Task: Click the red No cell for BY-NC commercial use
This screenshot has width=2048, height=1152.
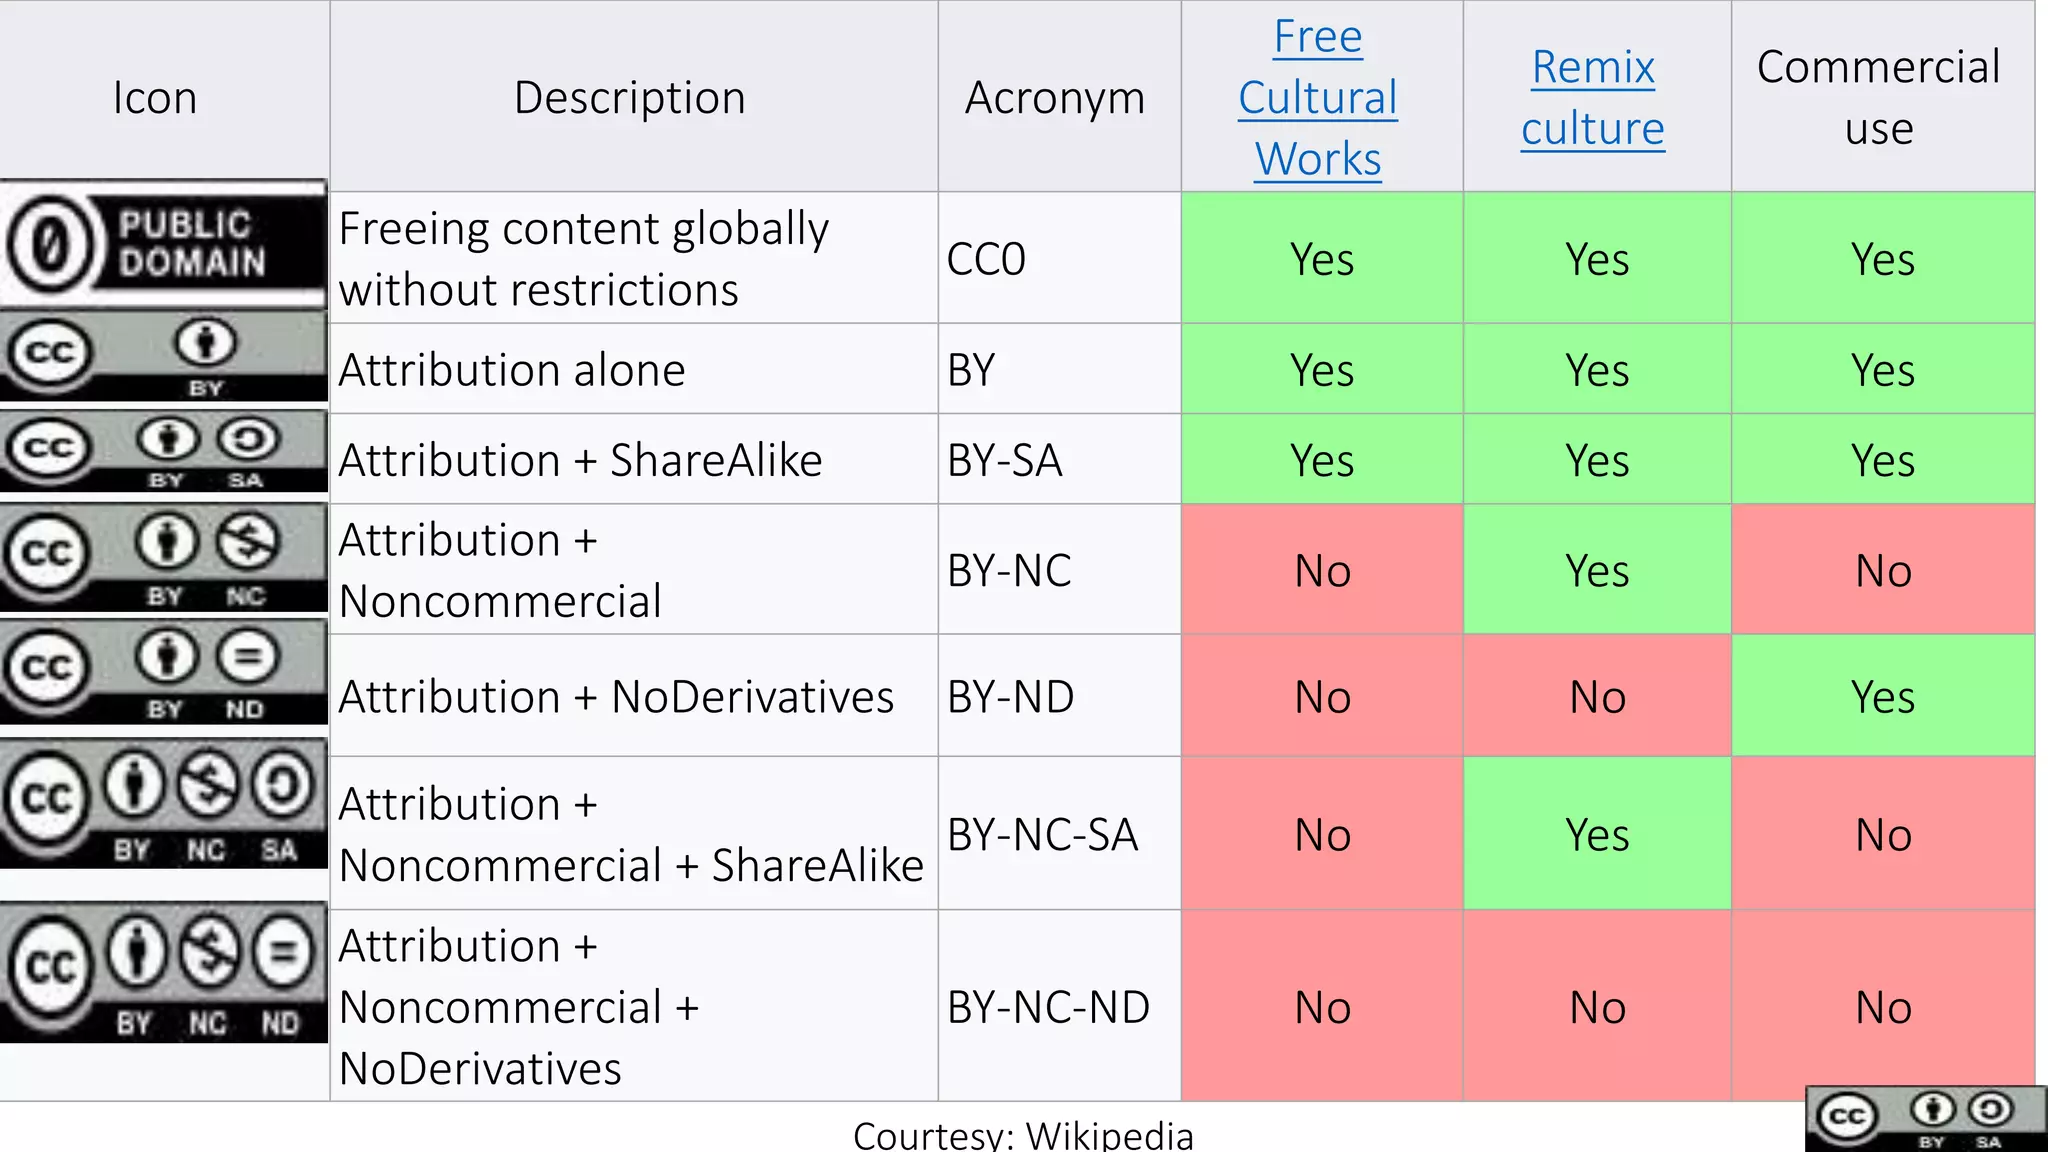Action: click(1882, 571)
